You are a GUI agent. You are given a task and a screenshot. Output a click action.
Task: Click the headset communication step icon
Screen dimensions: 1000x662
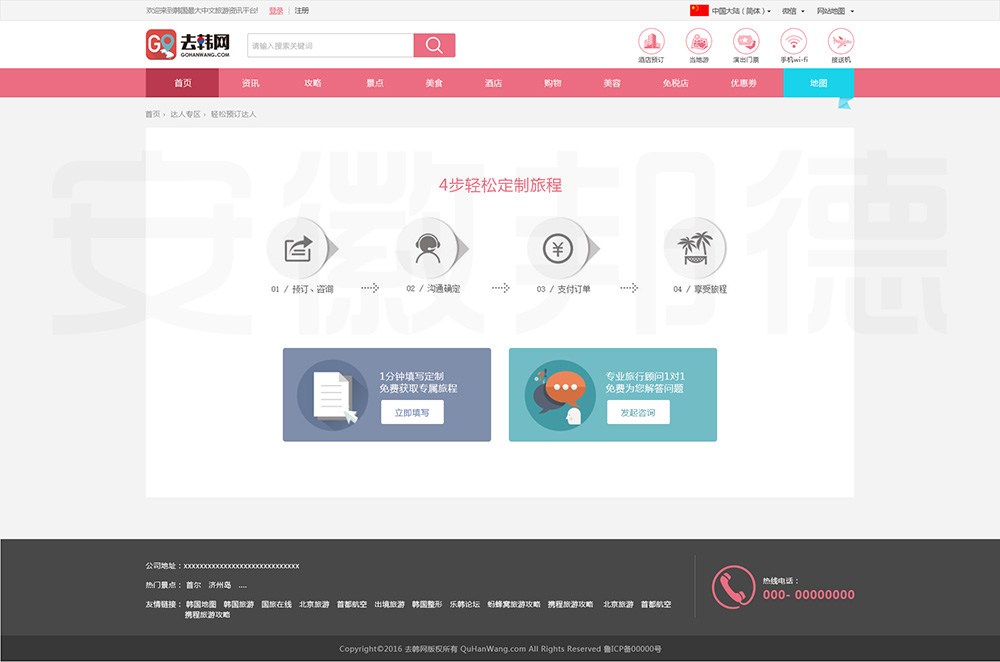point(427,248)
